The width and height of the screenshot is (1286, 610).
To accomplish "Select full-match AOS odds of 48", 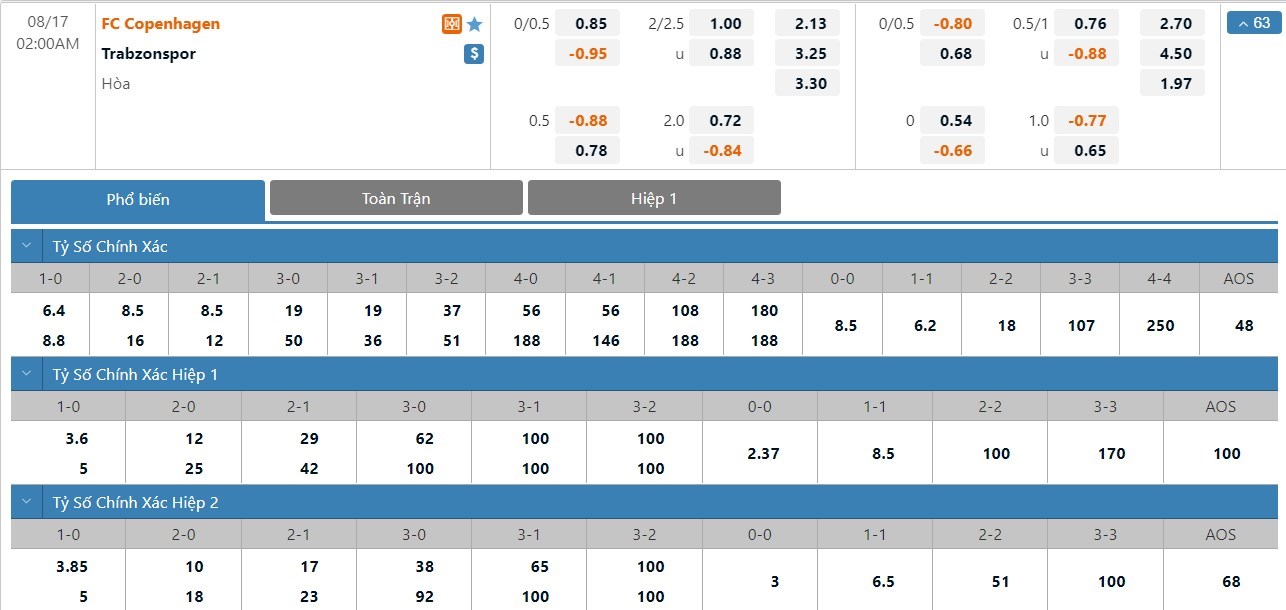I will click(1238, 325).
